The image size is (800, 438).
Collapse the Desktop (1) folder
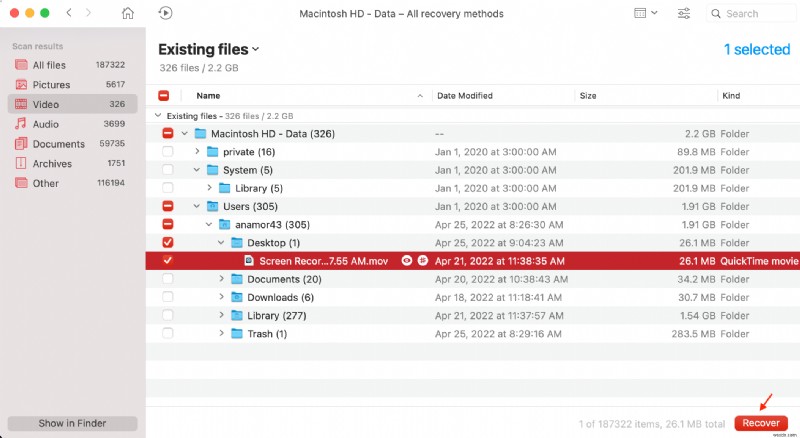pos(221,242)
